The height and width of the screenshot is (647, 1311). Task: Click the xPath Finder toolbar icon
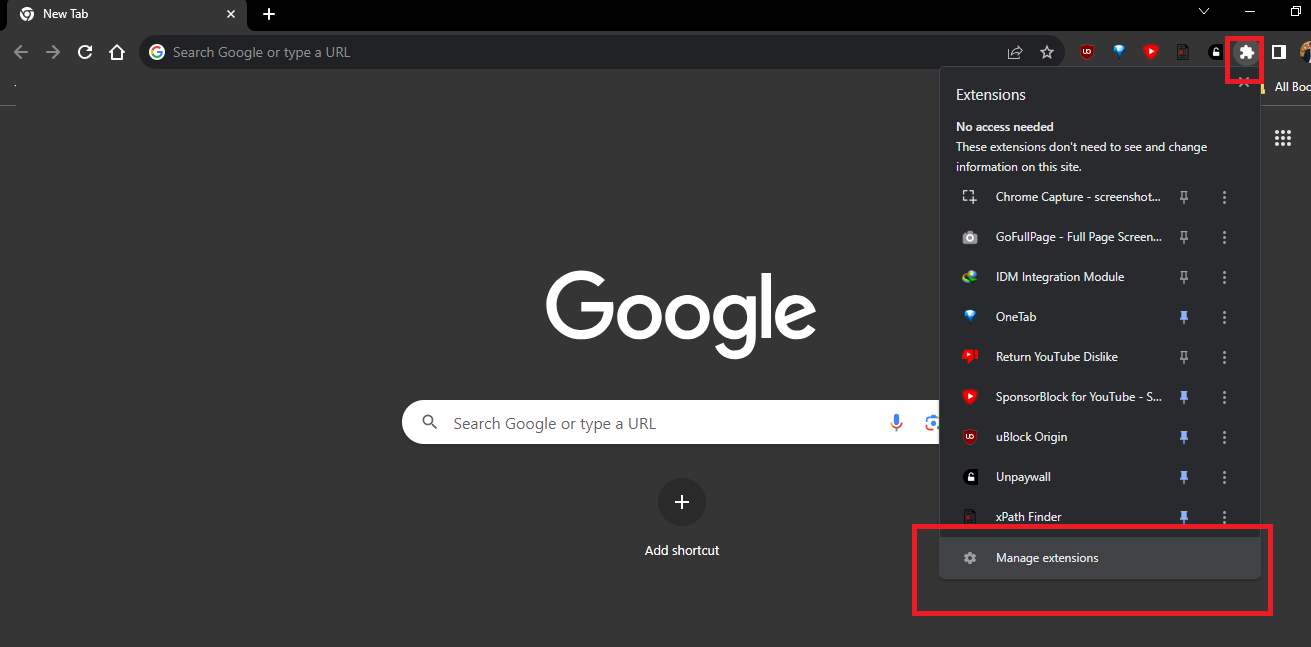click(x=1183, y=52)
